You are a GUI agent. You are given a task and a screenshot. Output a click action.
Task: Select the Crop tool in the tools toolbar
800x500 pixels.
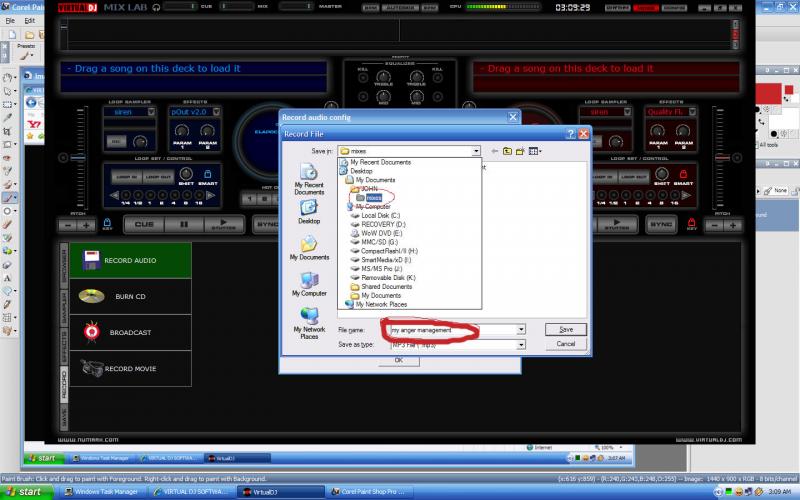click(x=8, y=131)
